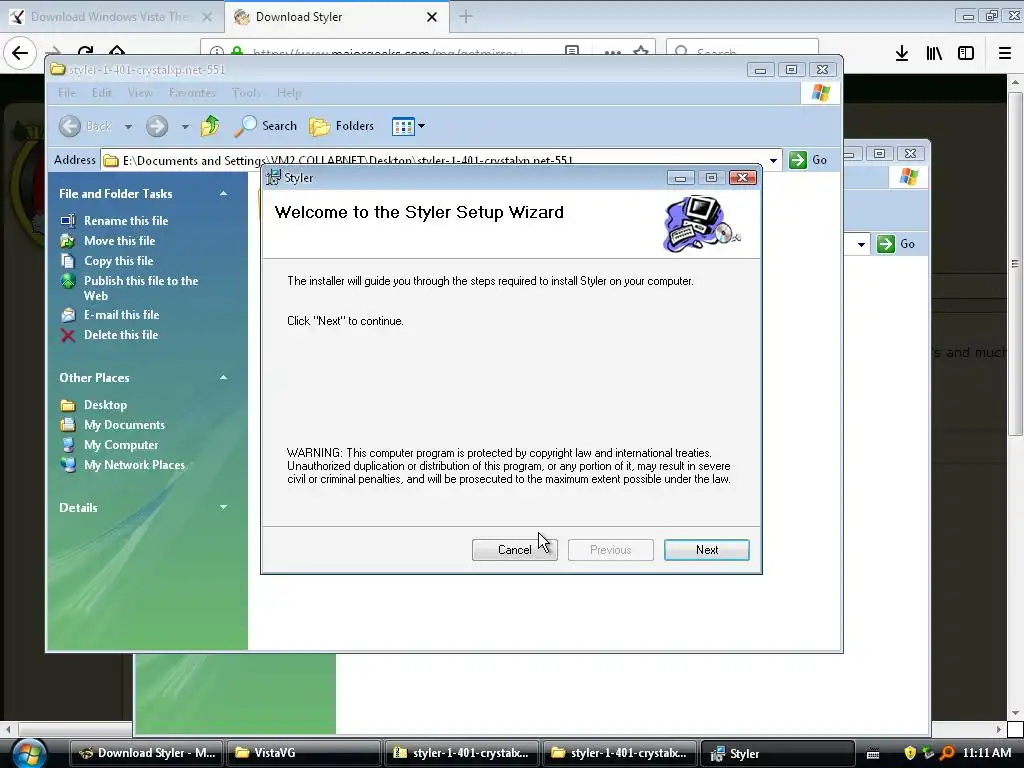
Task: Open Back history dropdown arrow
Action: click(128, 126)
